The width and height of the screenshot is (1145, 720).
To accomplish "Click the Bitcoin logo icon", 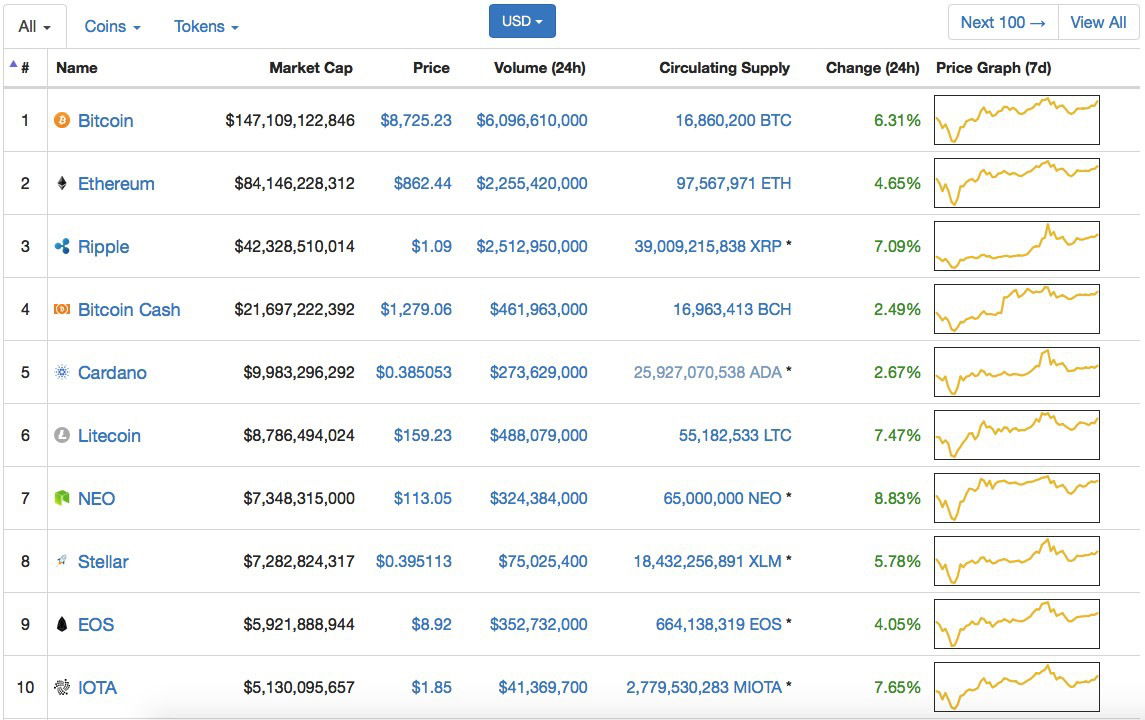I will pos(62,121).
